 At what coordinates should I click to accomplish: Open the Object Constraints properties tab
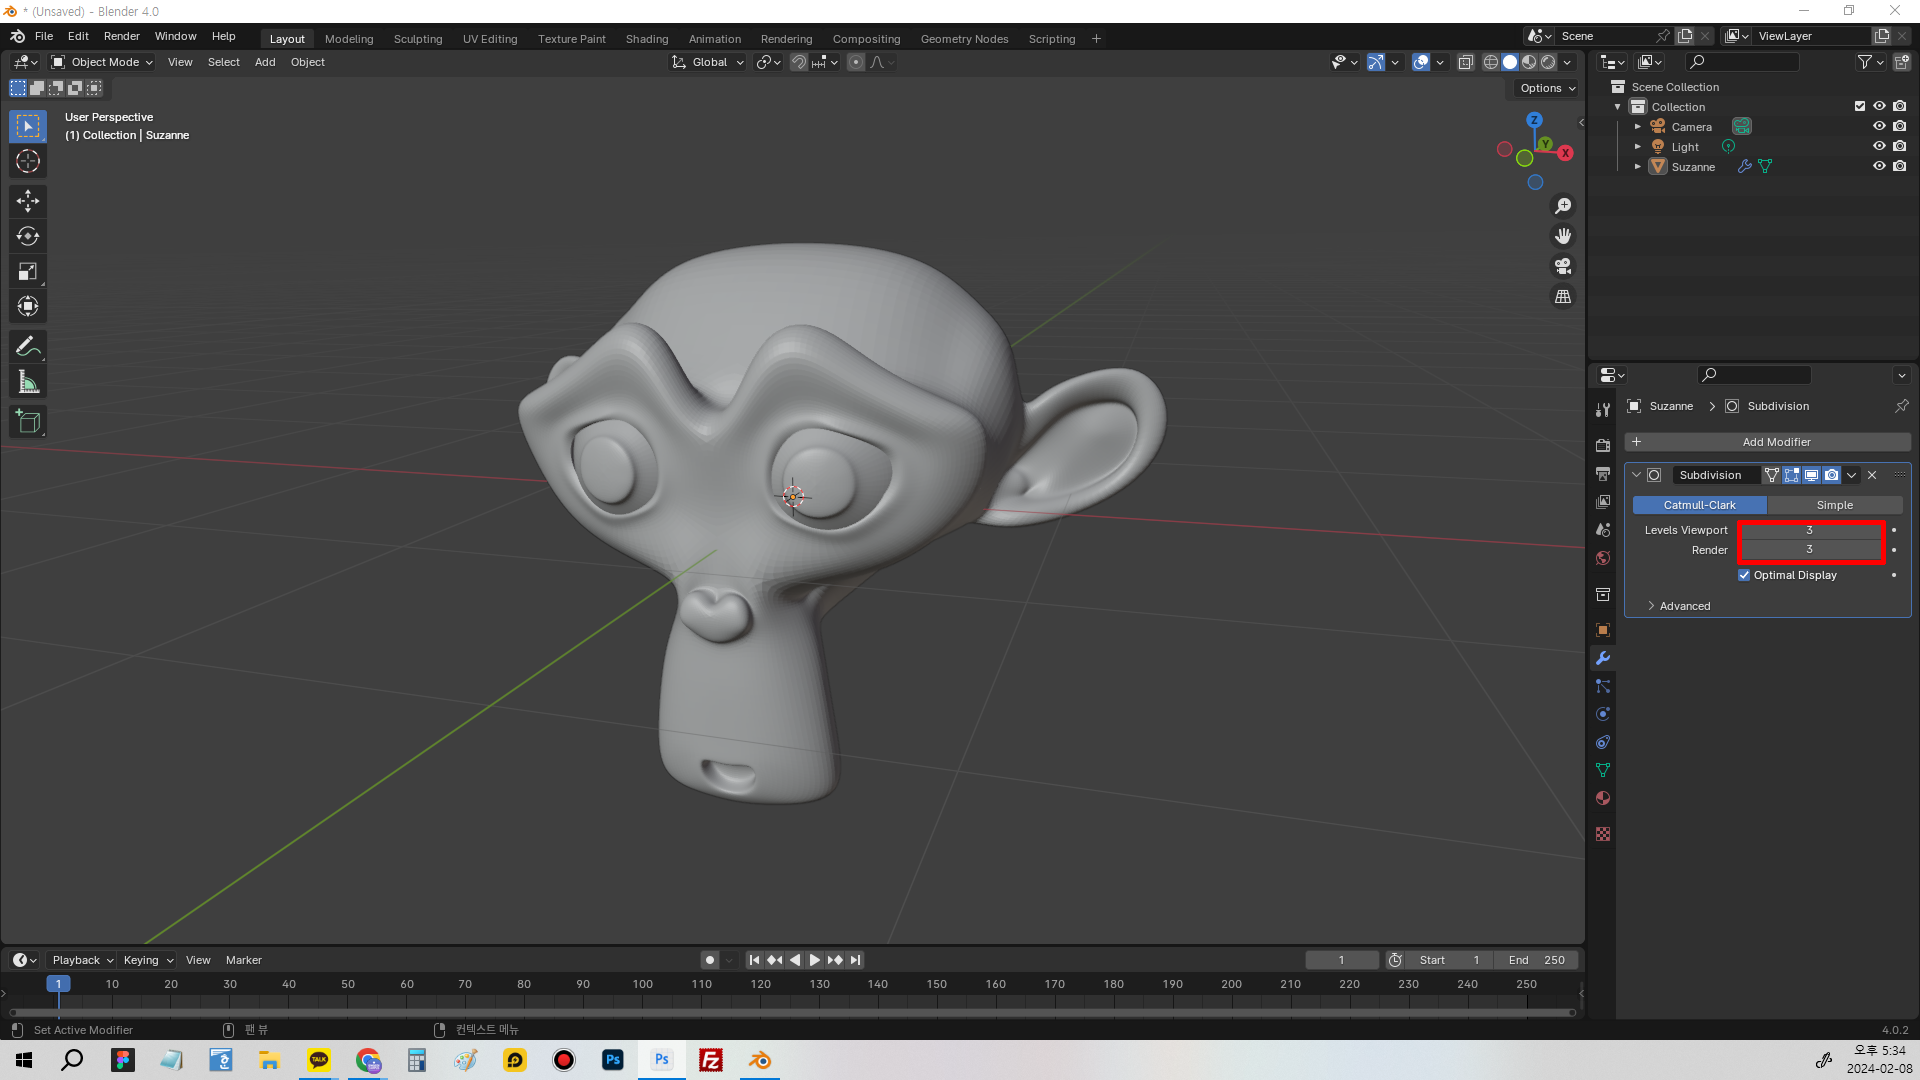click(x=1603, y=742)
